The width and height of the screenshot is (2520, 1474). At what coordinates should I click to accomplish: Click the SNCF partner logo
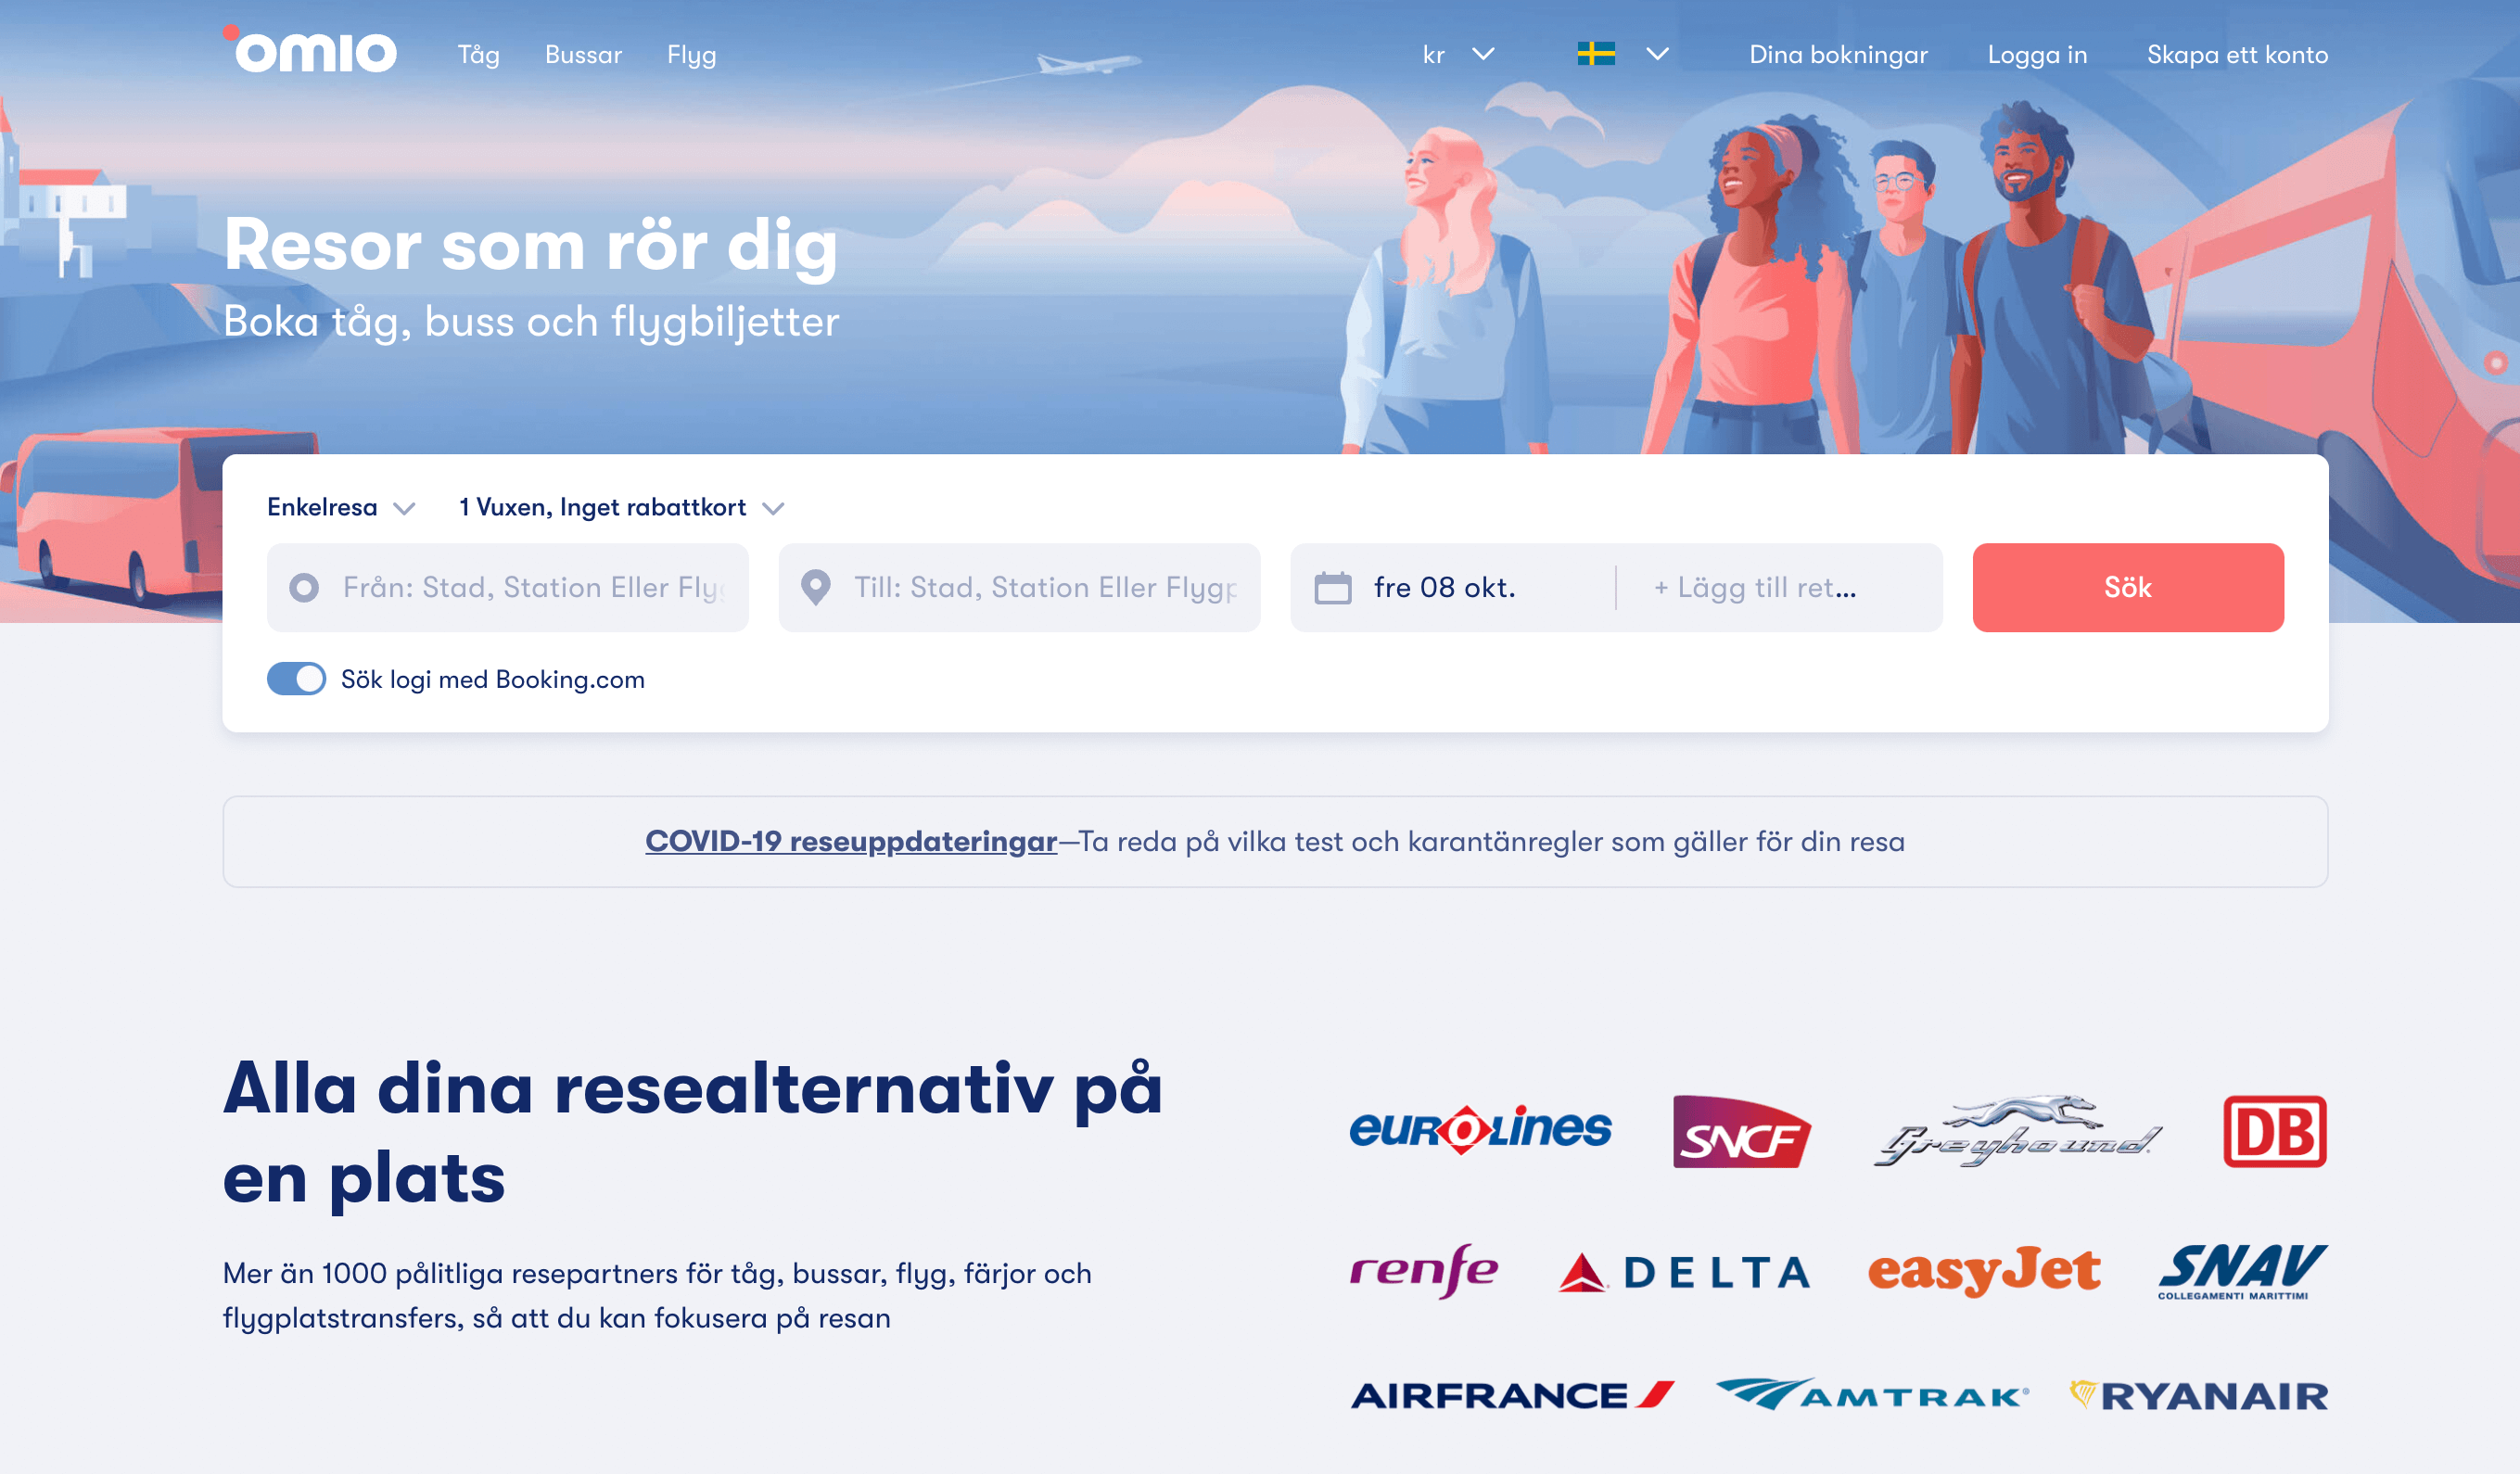pos(1742,1131)
